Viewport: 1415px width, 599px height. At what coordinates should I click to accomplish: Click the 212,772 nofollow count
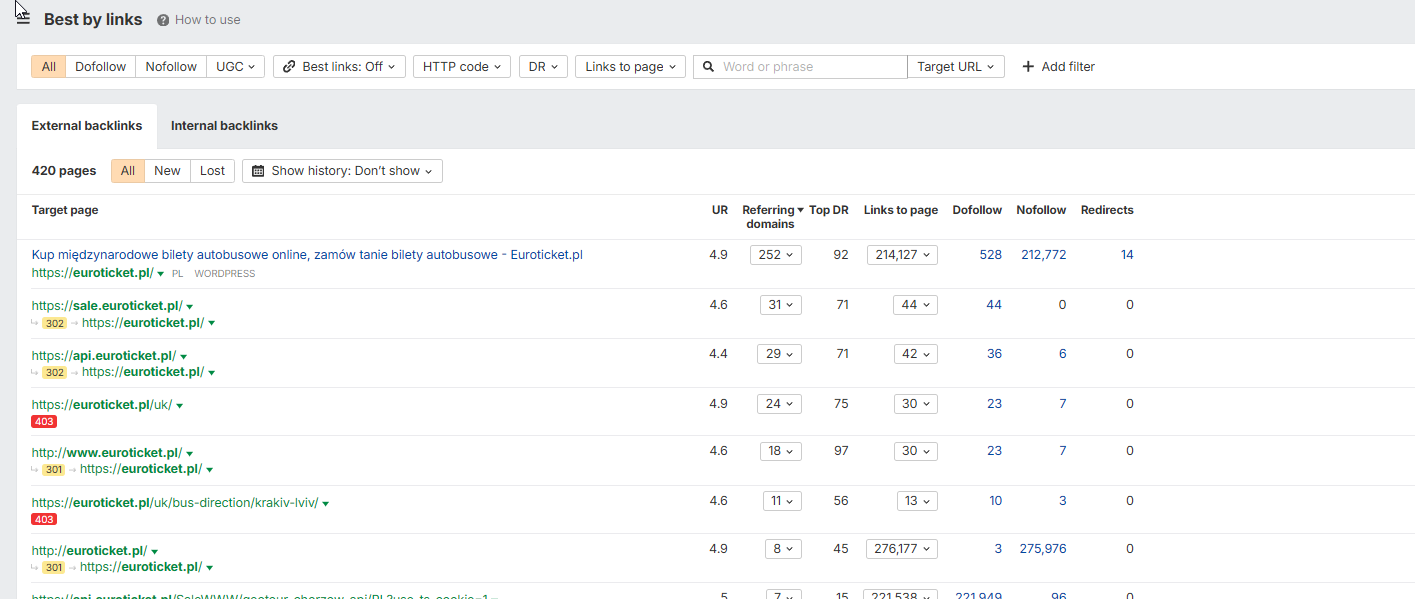[x=1044, y=255]
